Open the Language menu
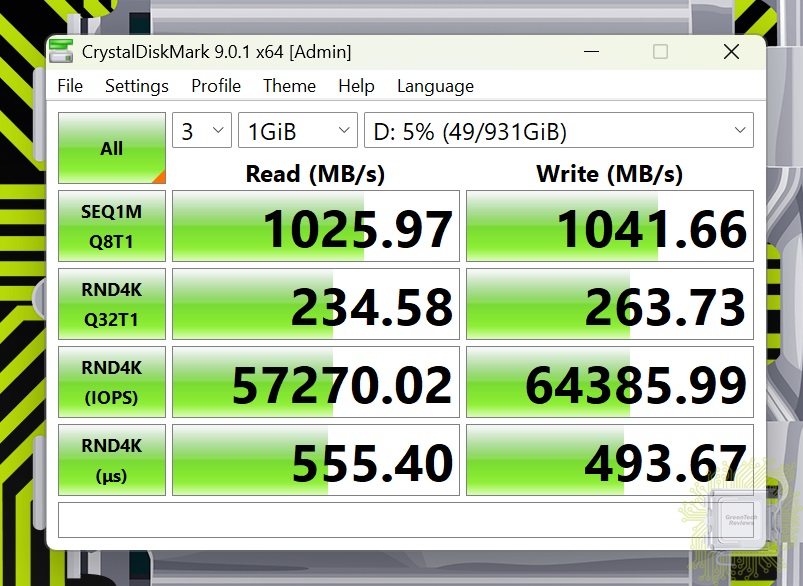The image size is (803, 586). 435,86
